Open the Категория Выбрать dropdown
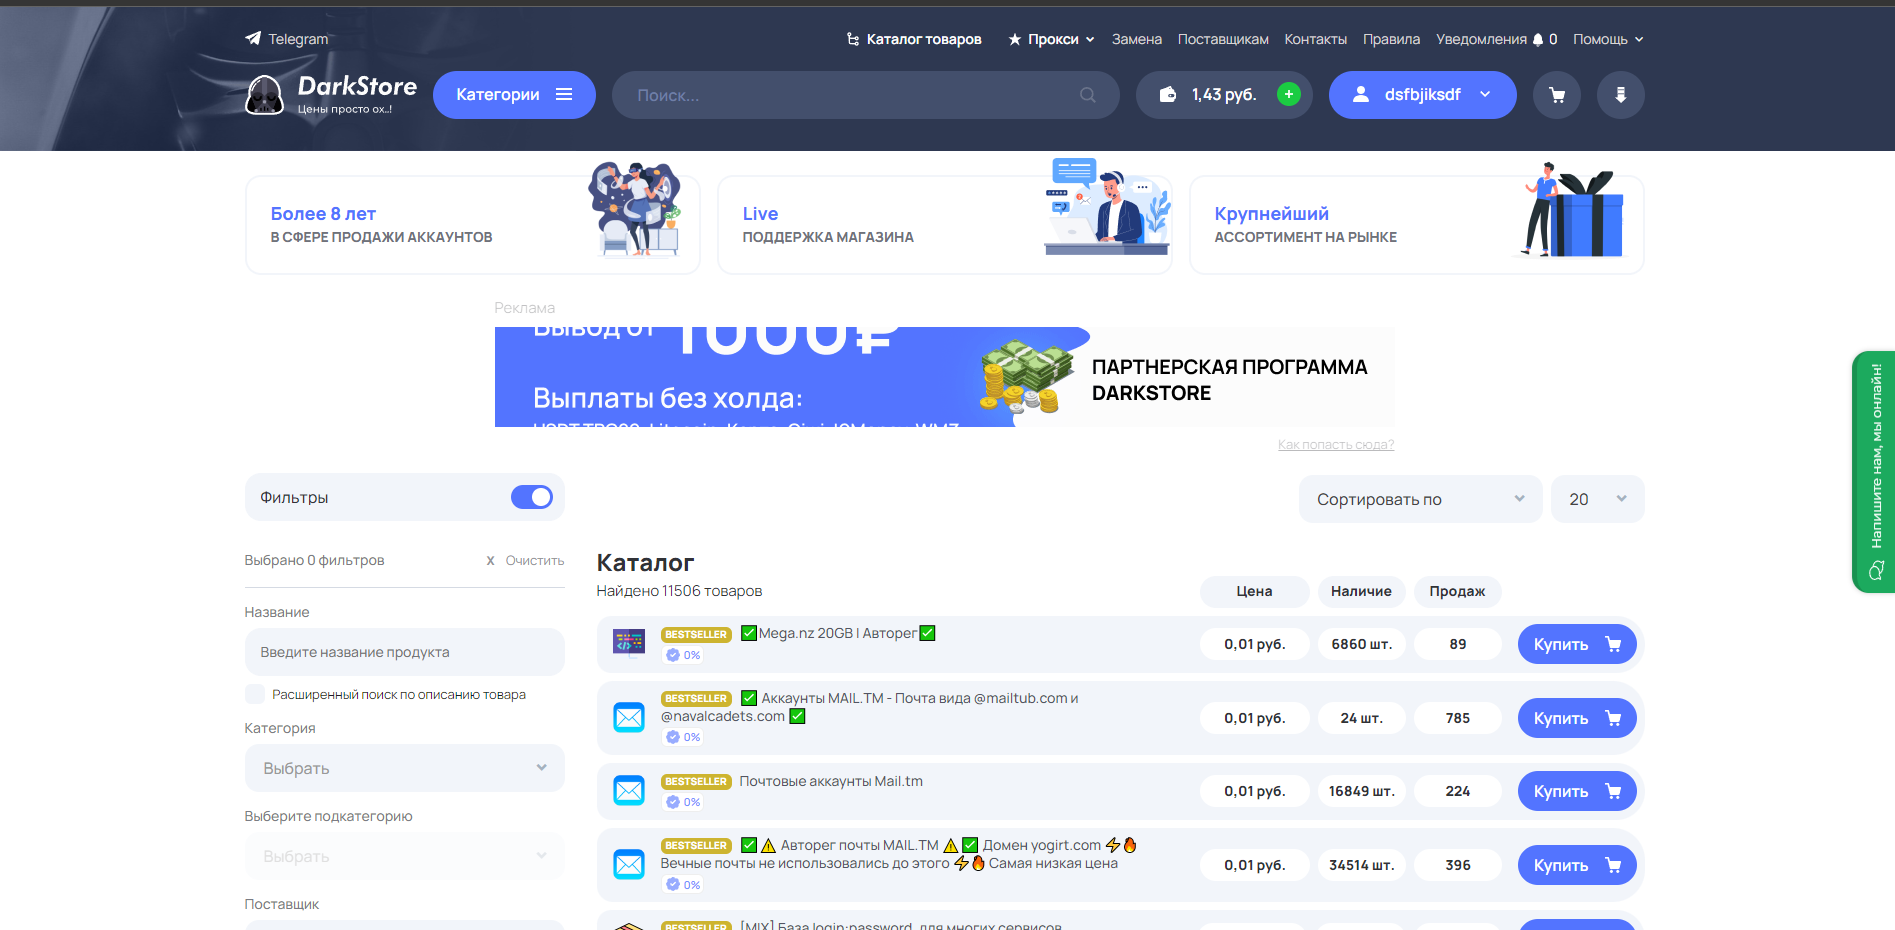Screen dimensions: 1895x930 (x=405, y=768)
